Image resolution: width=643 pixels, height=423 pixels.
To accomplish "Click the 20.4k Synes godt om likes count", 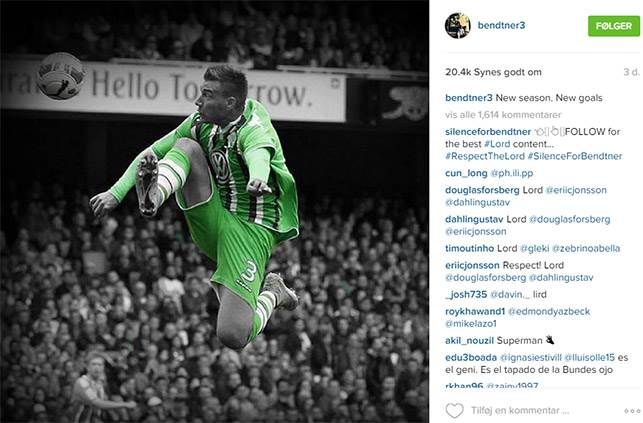I will (x=493, y=72).
